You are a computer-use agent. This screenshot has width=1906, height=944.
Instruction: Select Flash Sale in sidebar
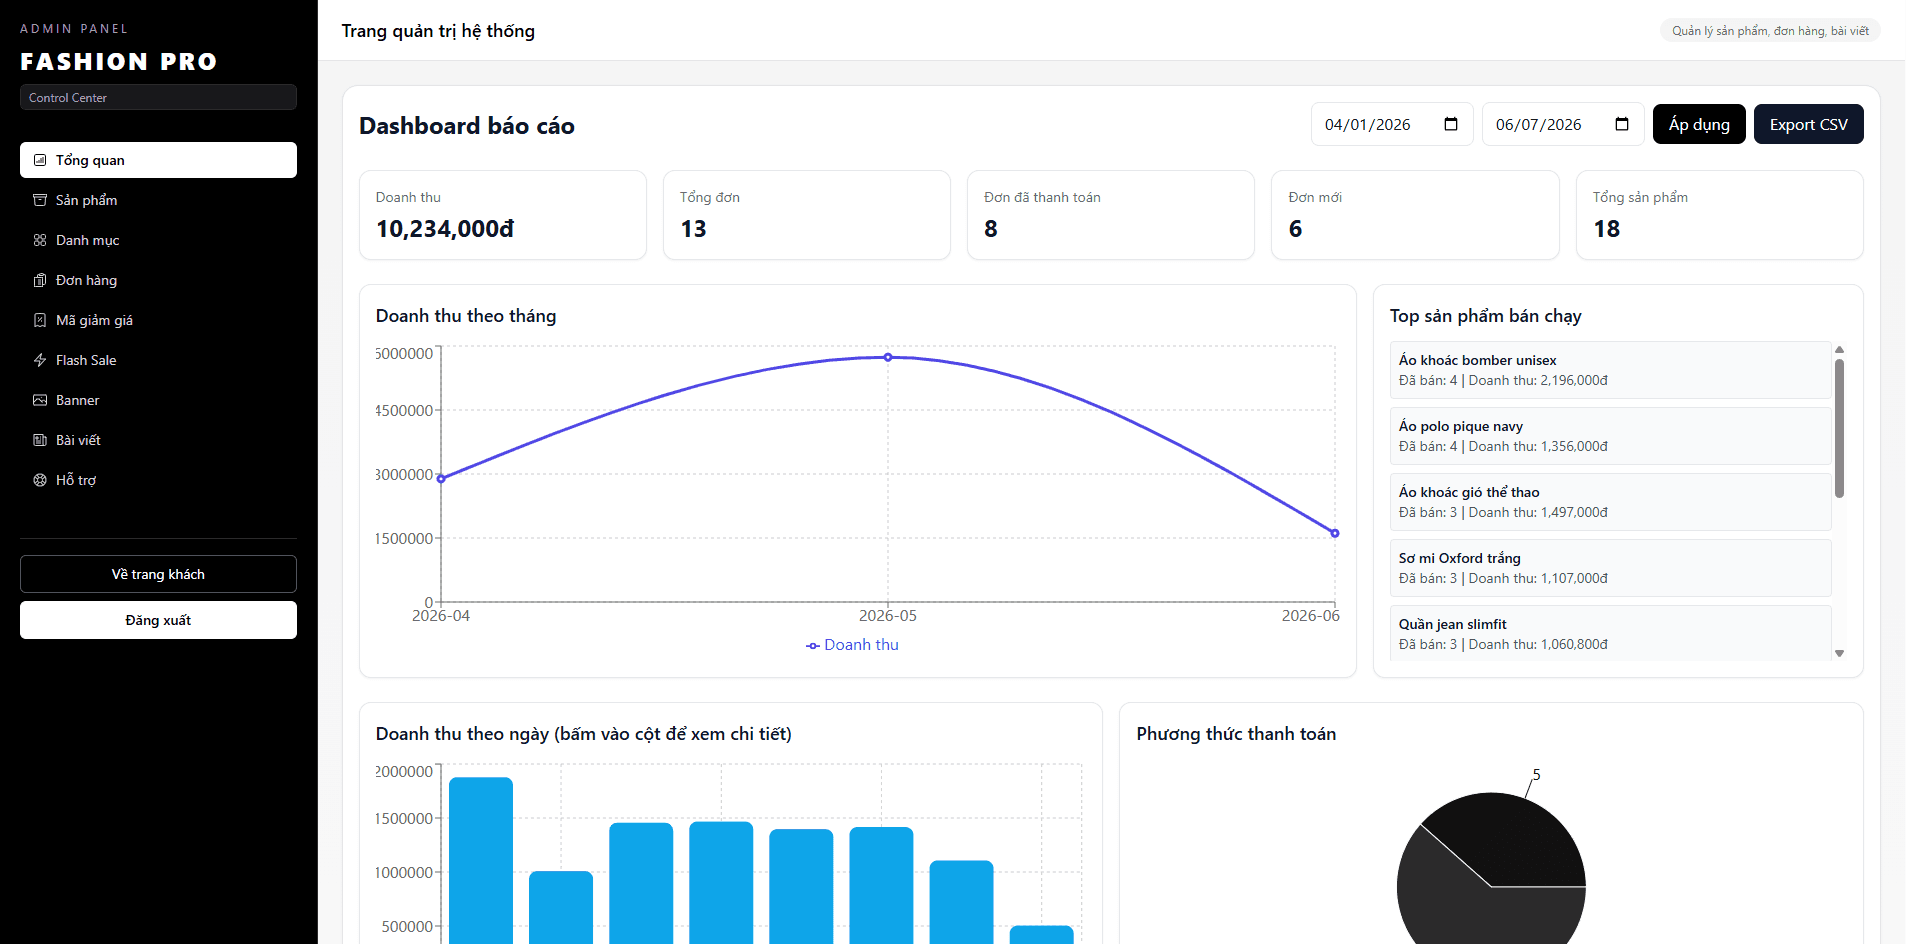[158, 360]
